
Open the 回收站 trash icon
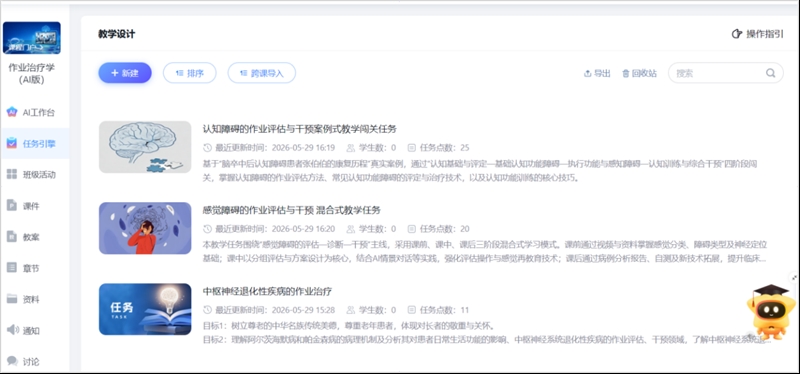(626, 73)
